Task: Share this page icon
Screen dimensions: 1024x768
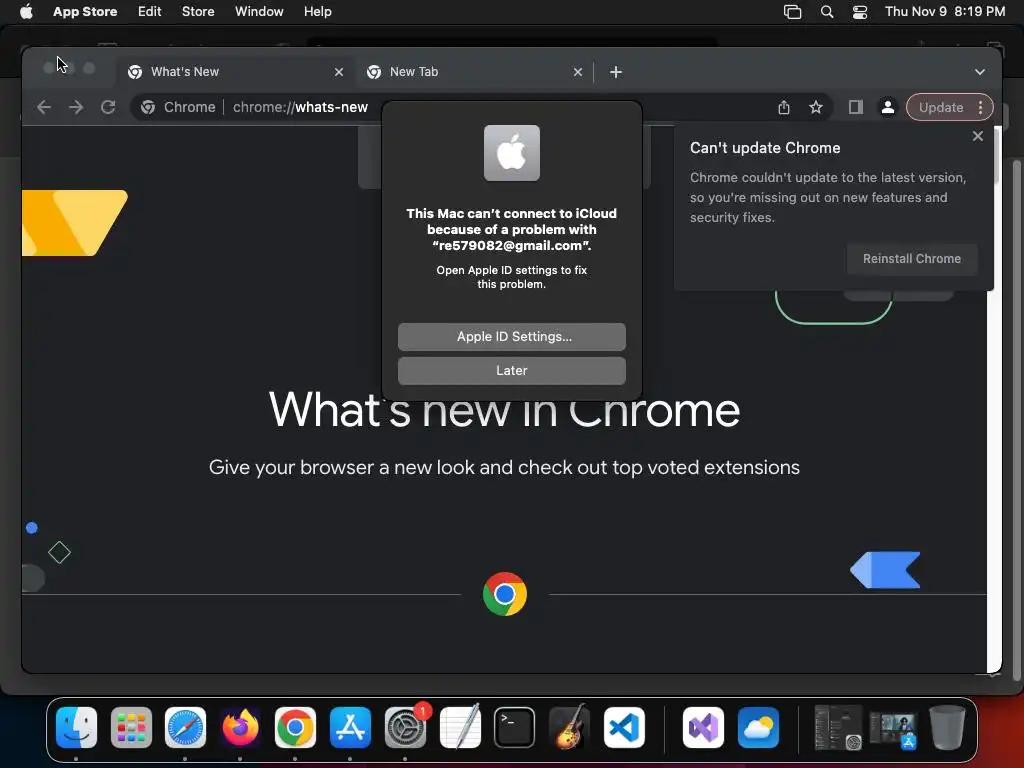Action: click(x=784, y=108)
